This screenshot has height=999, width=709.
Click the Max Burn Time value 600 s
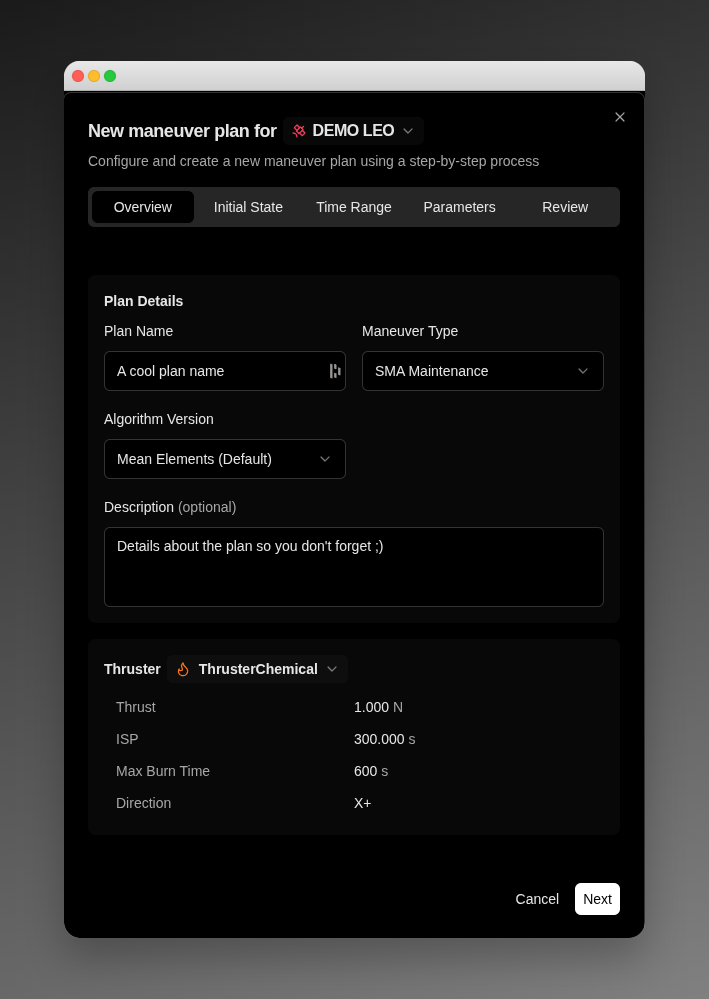coord(371,771)
